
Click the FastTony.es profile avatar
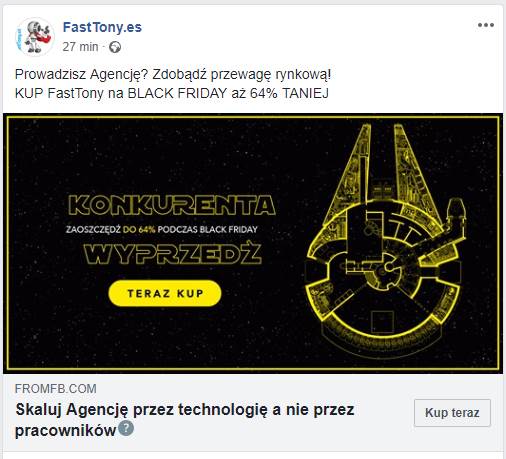click(35, 37)
